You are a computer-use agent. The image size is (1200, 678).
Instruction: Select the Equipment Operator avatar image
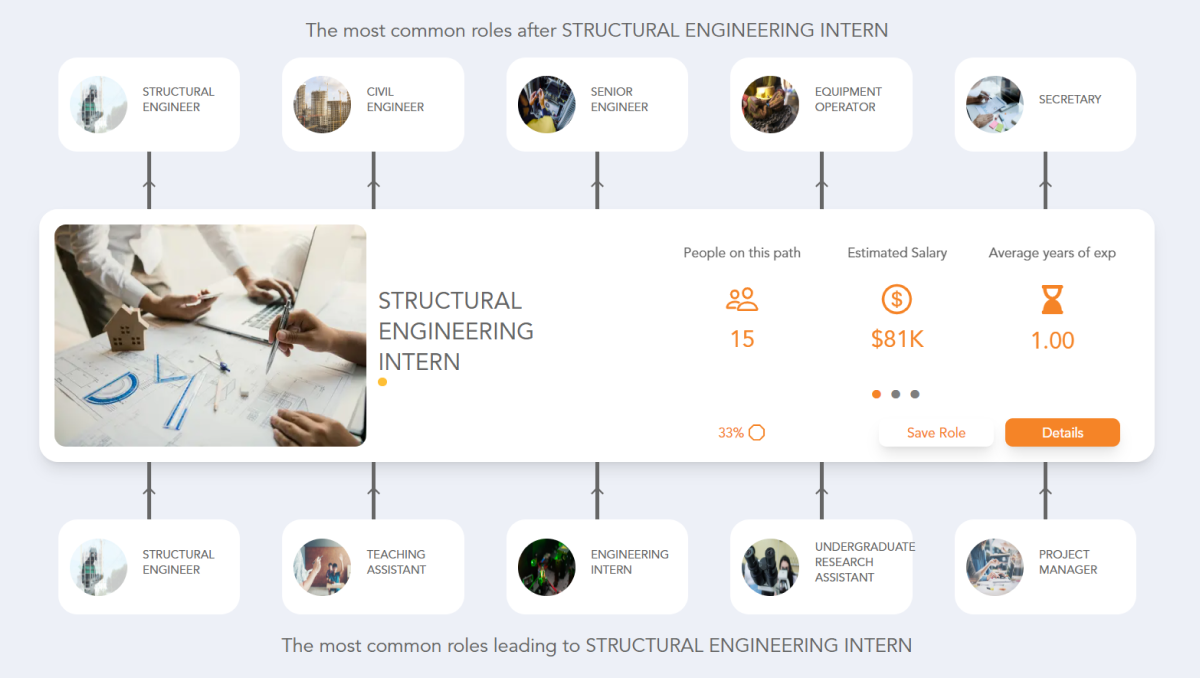pos(769,104)
